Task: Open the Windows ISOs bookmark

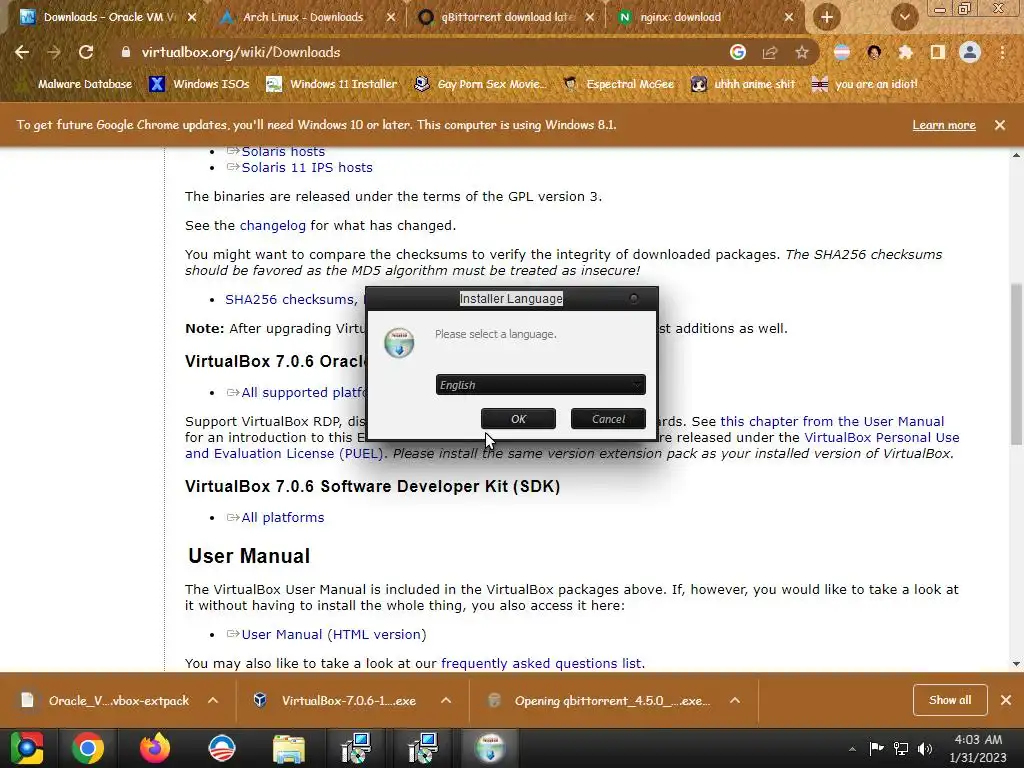Action: tap(199, 84)
